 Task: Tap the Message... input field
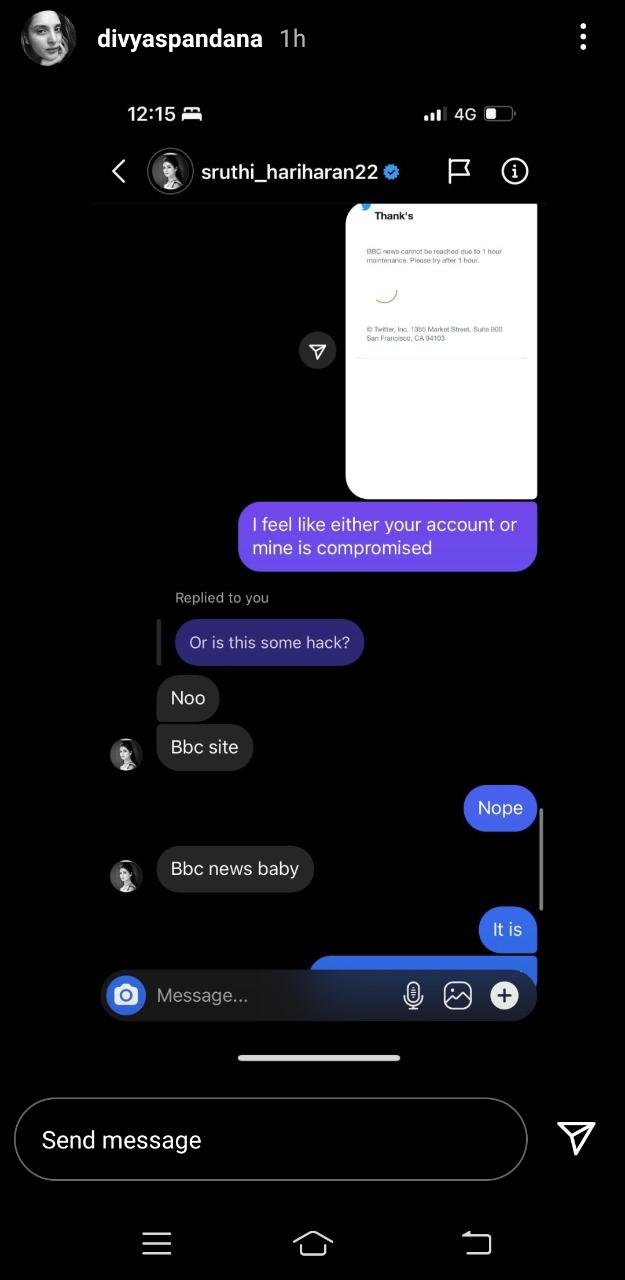point(270,995)
